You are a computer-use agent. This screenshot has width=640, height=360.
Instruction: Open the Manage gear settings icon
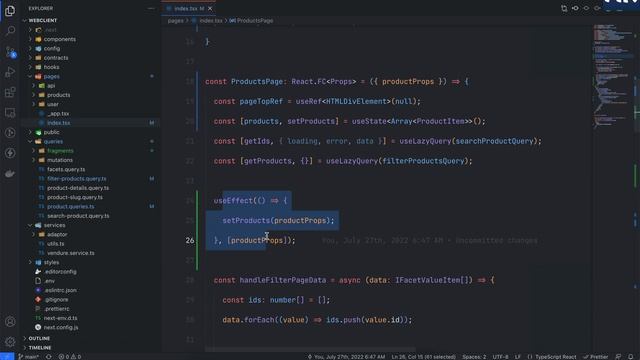coord(10,341)
